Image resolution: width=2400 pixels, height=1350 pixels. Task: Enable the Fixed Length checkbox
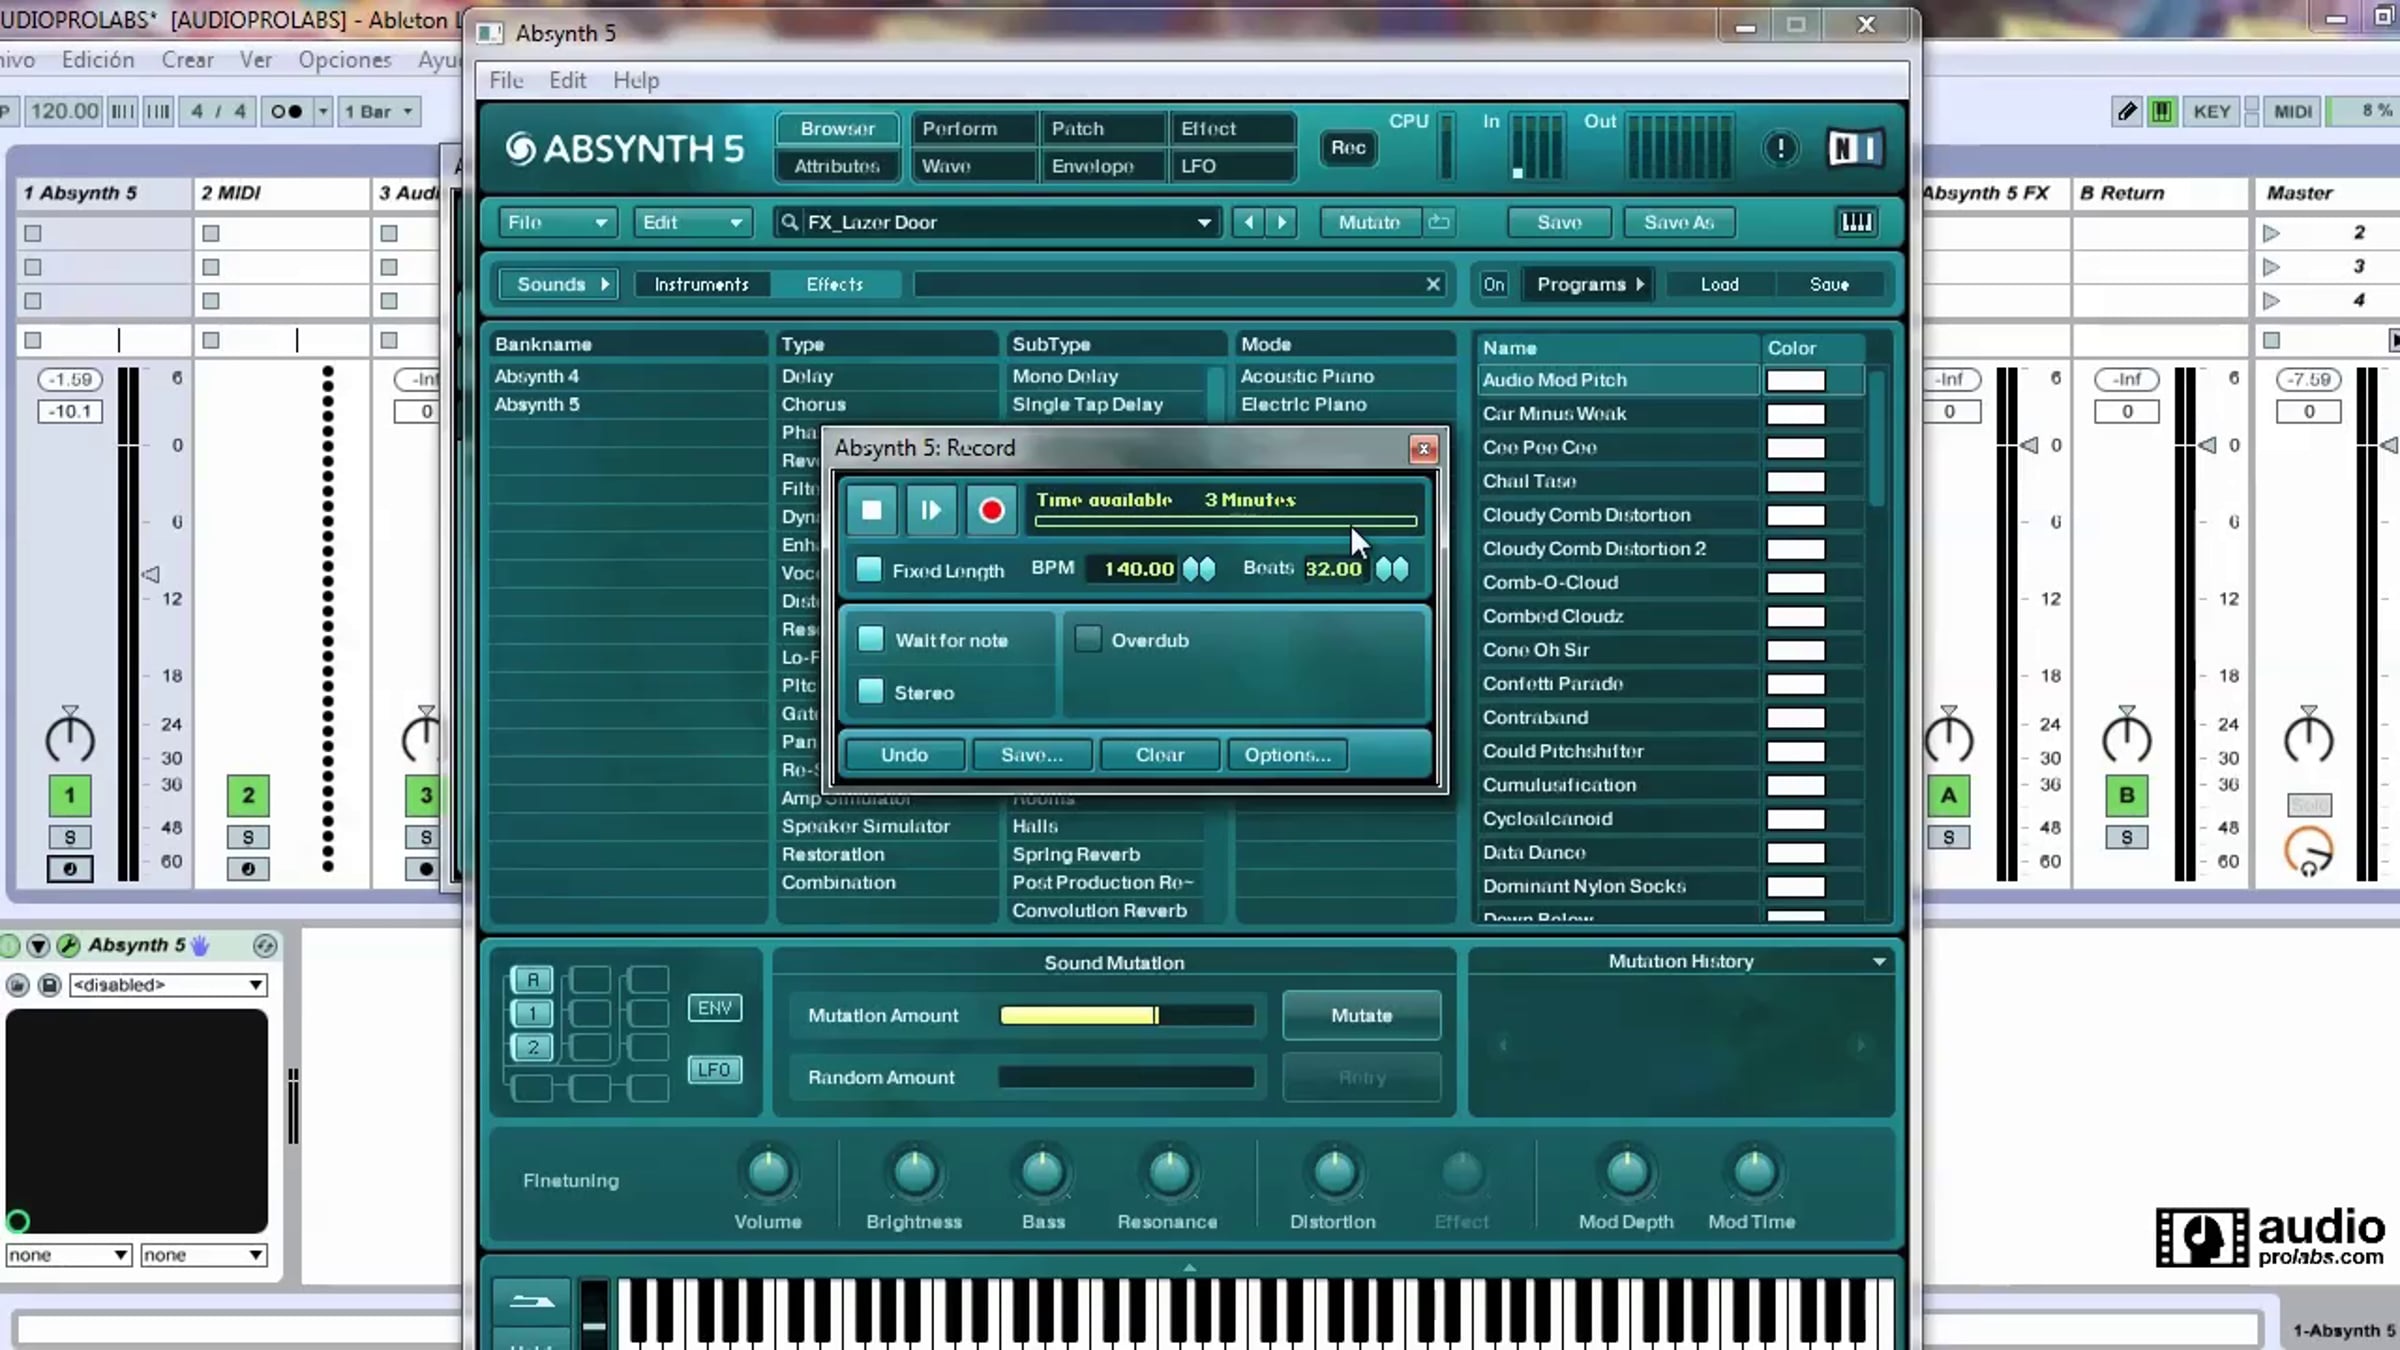tap(869, 570)
